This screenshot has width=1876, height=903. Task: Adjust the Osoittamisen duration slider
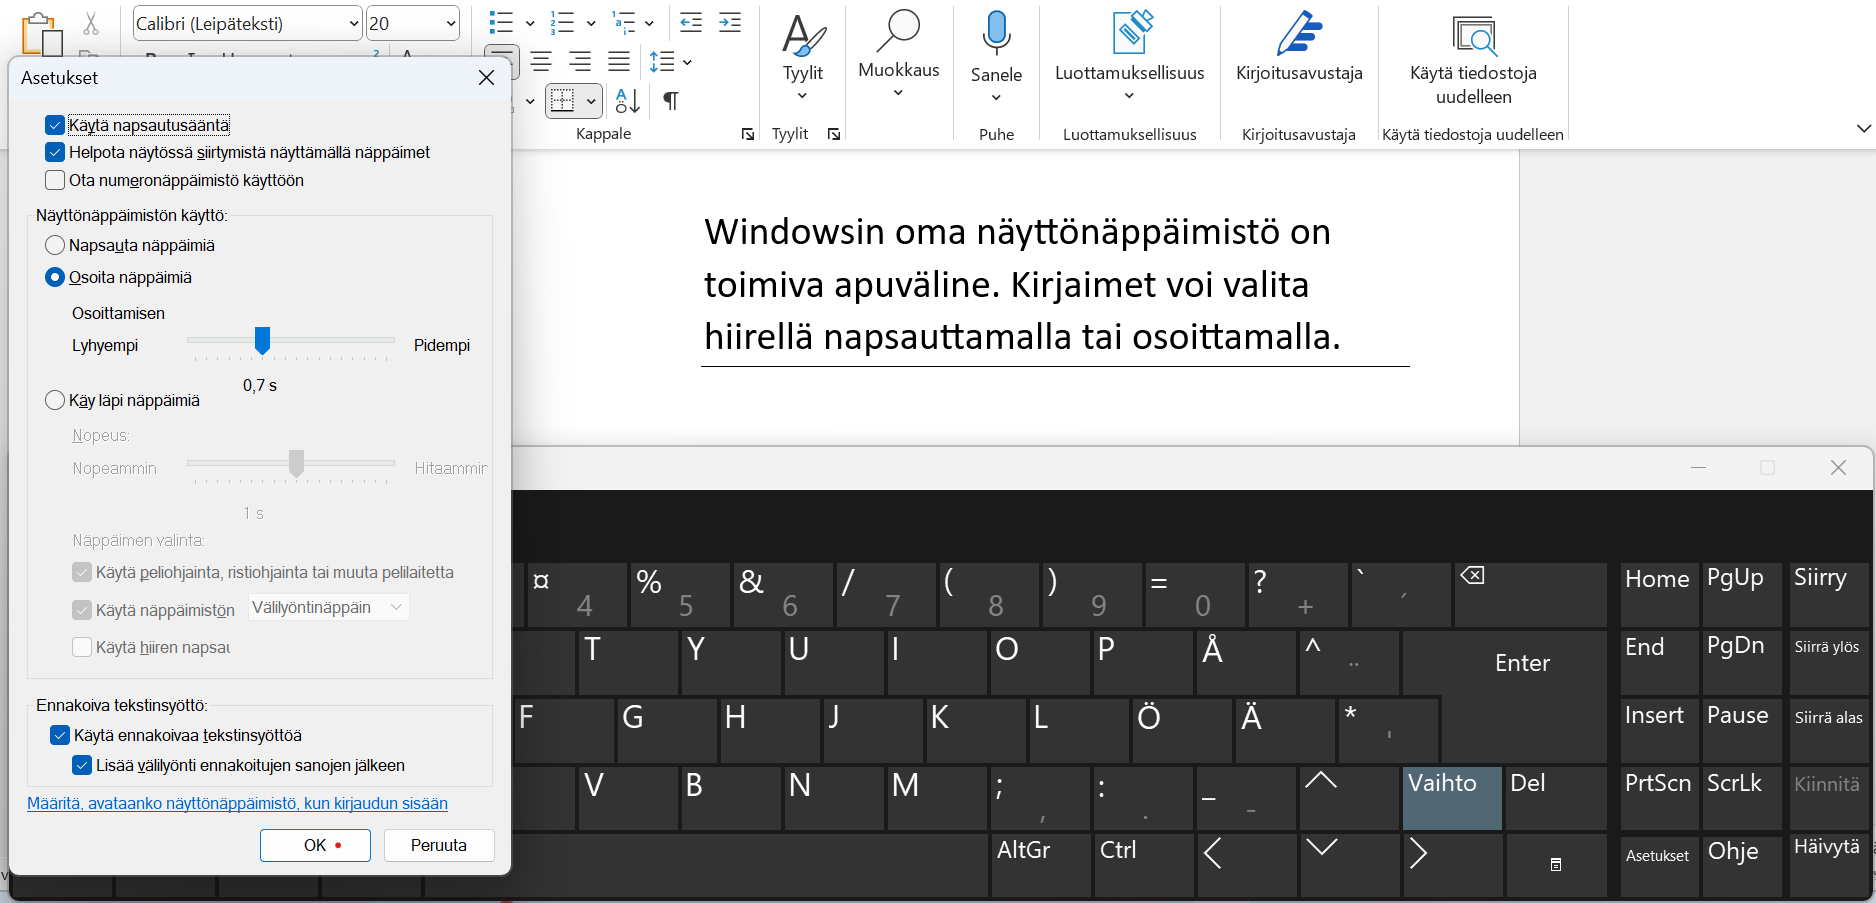263,342
